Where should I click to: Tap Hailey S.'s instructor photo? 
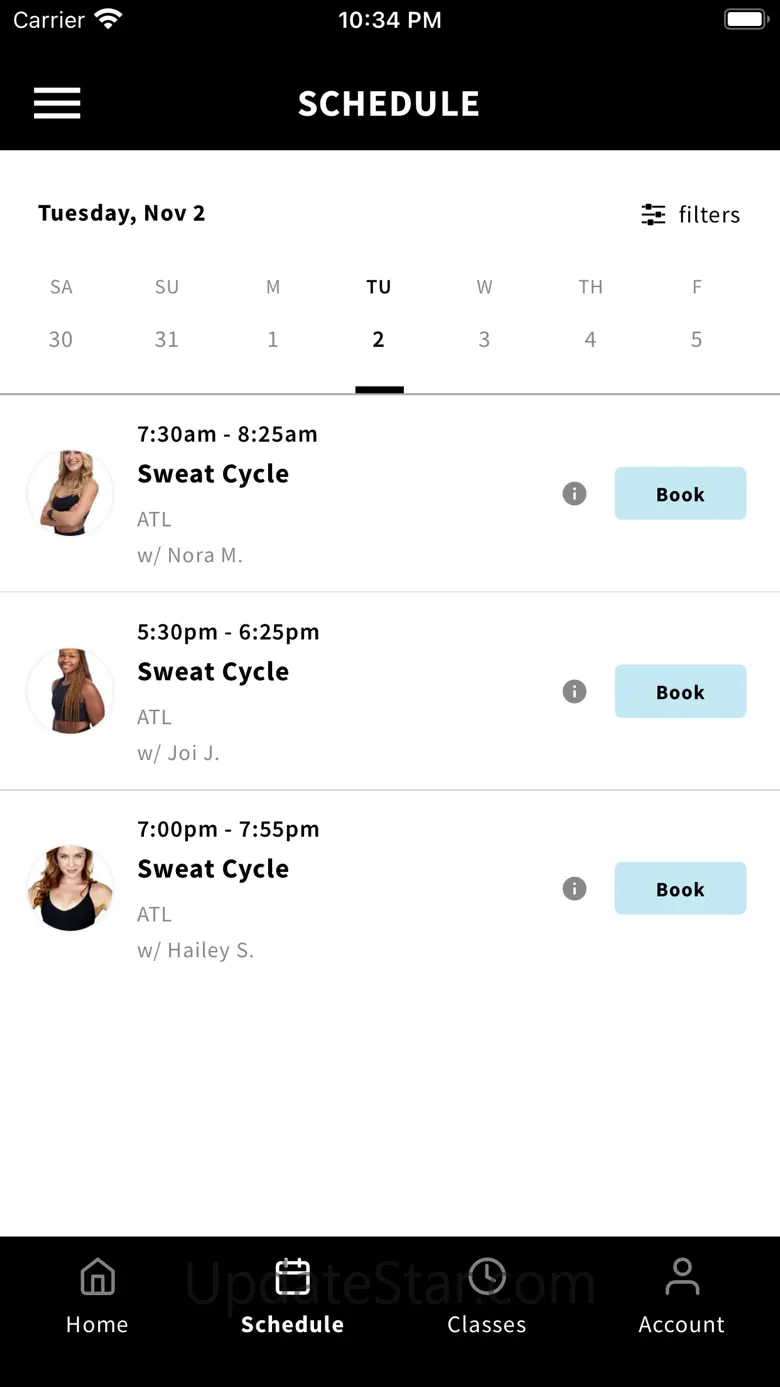click(x=70, y=888)
